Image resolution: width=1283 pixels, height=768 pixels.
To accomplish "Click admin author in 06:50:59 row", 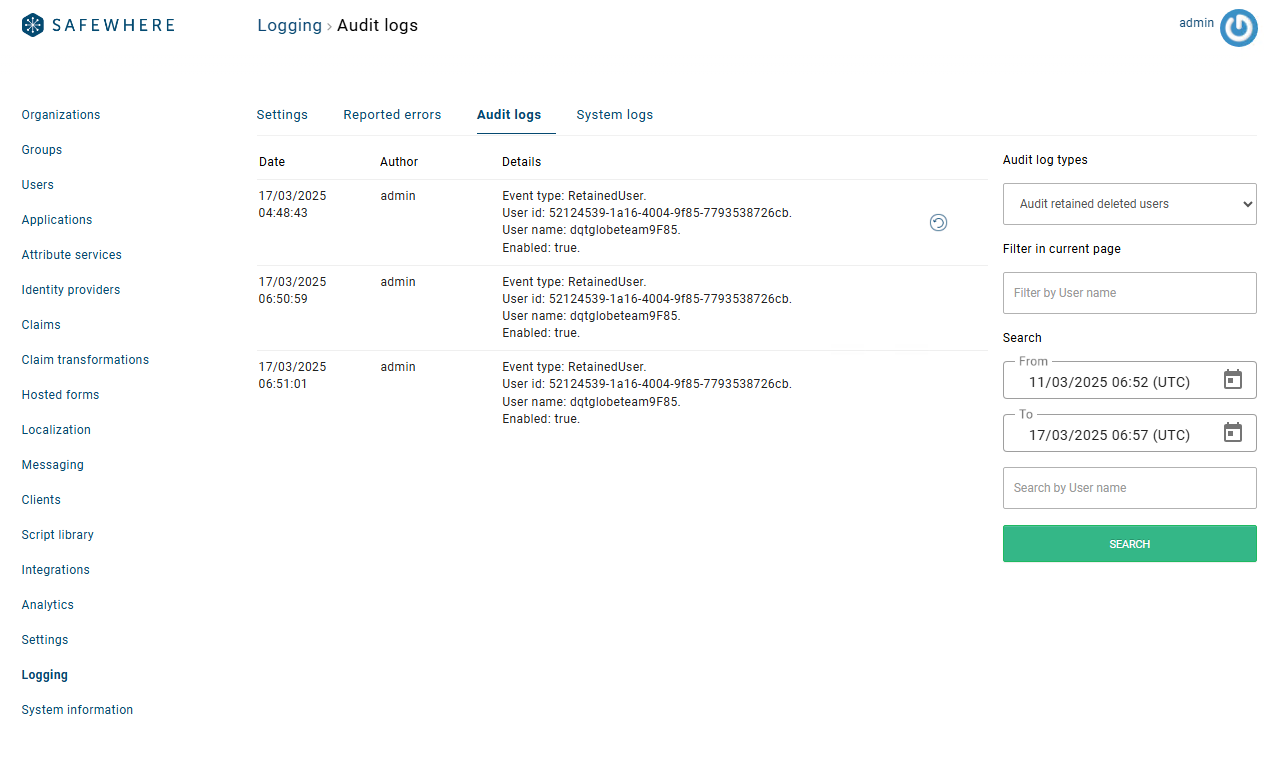I will [398, 282].
